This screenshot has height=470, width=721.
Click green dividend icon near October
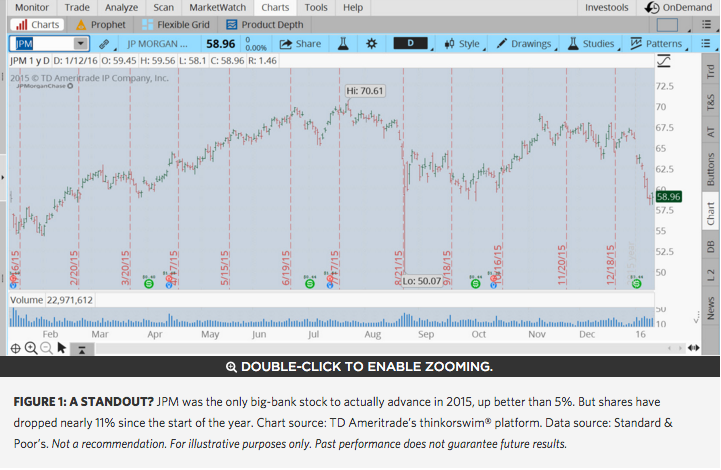pyautogui.click(x=475, y=284)
